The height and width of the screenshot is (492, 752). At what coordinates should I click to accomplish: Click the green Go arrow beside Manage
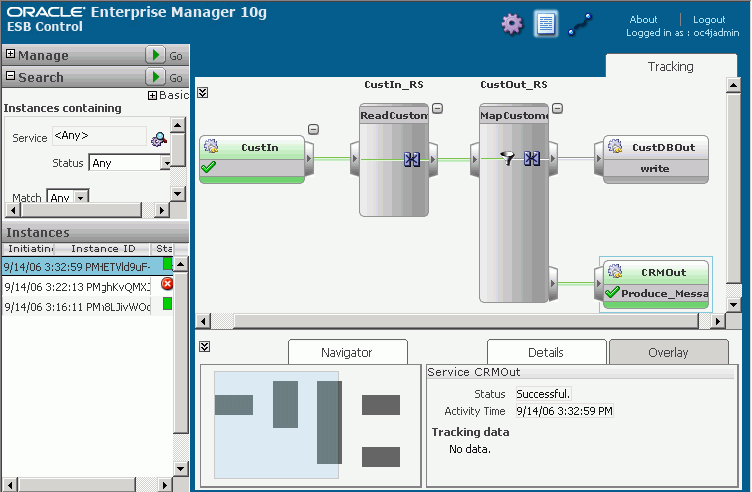[x=155, y=55]
